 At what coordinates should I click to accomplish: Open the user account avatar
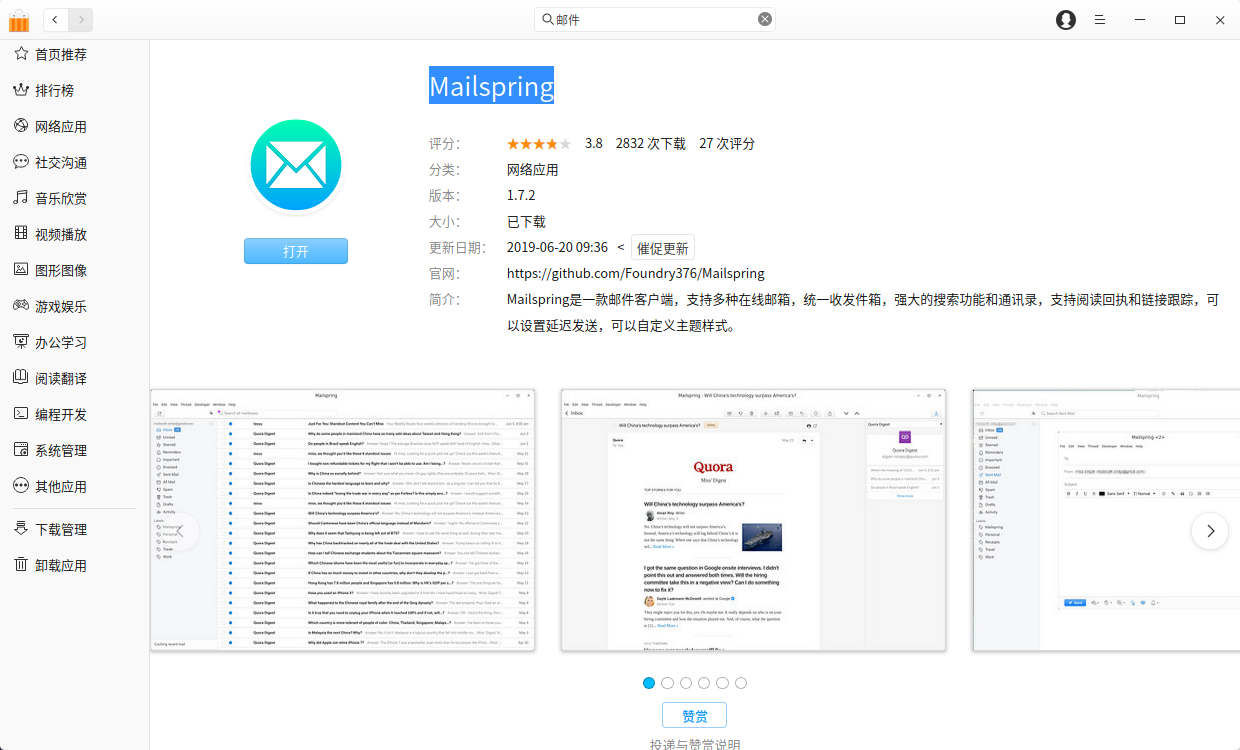click(1065, 19)
